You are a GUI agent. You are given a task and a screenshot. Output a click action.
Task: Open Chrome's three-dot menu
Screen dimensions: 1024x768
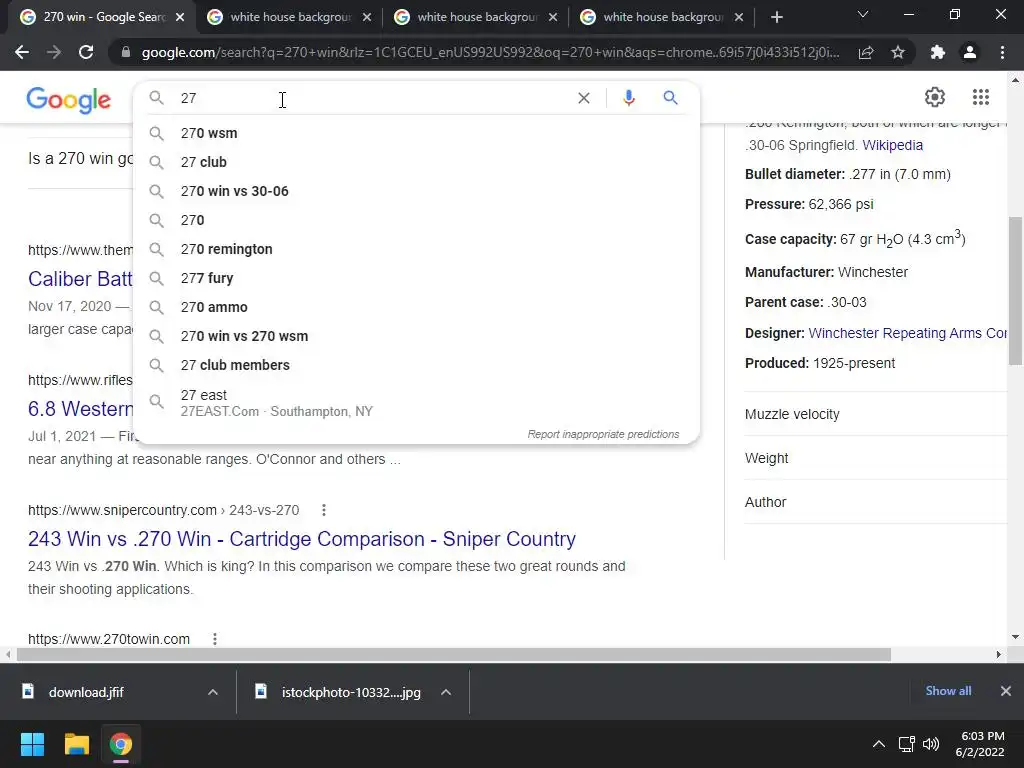1002,52
